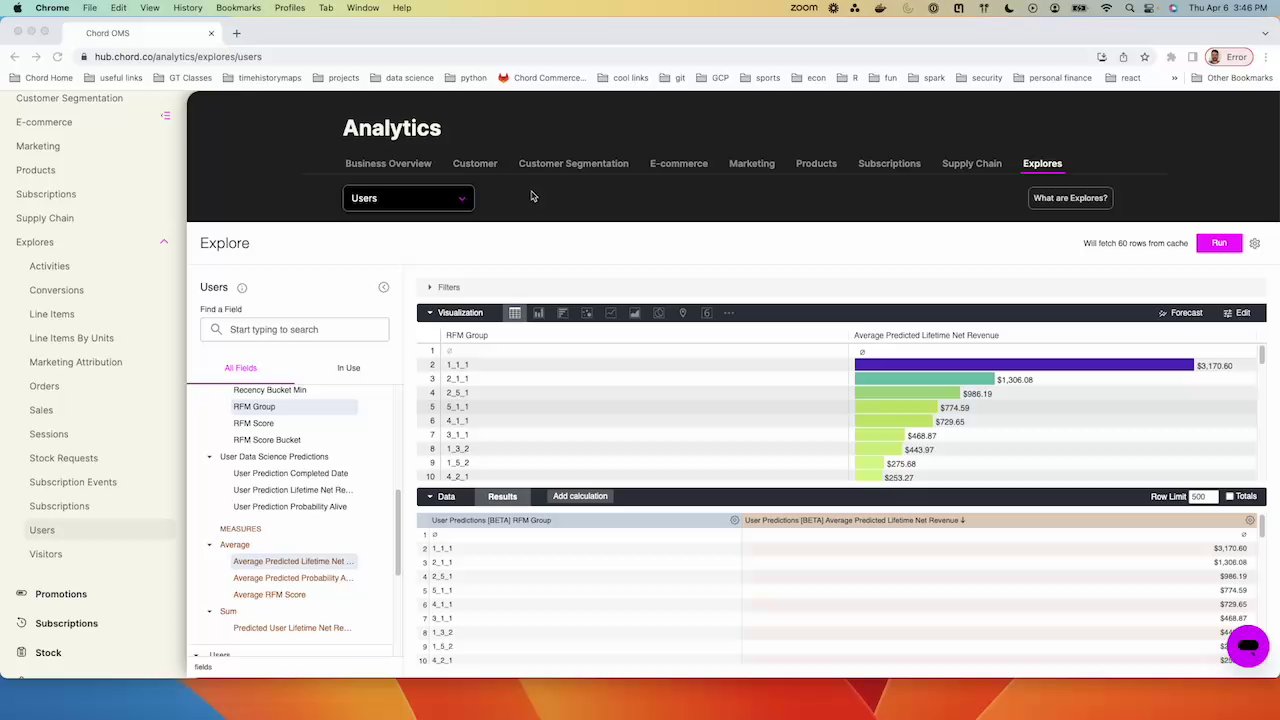The height and width of the screenshot is (720, 1280).
Task: Open the Chrome three-dot menu
Action: pos(1266,57)
